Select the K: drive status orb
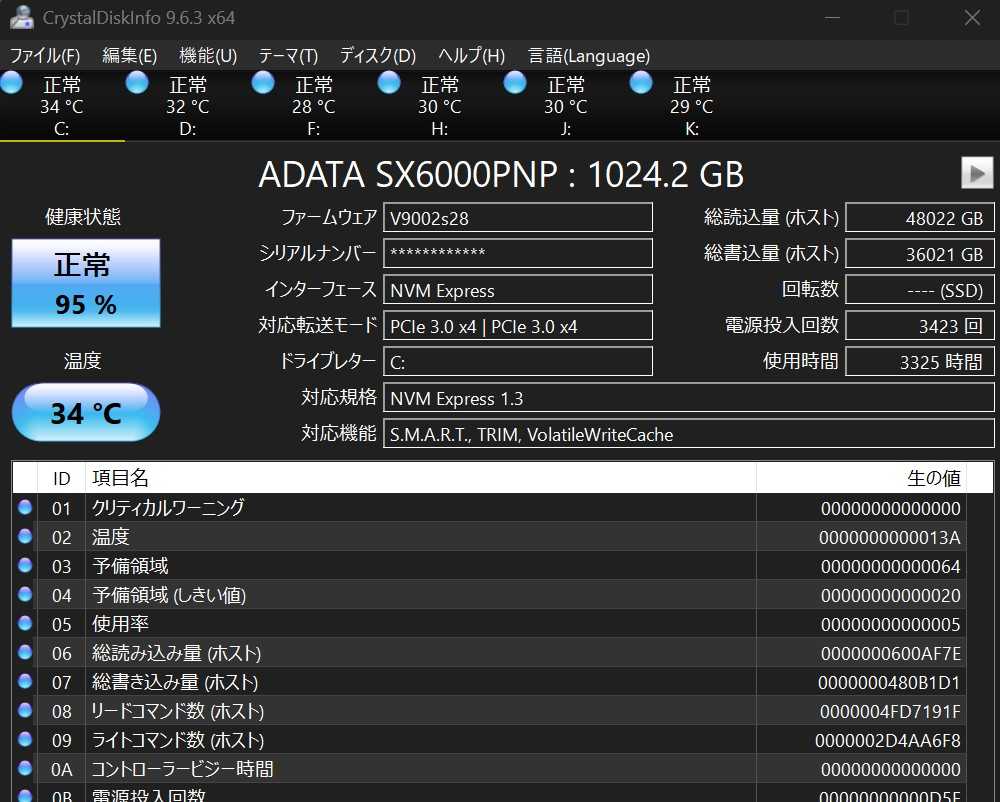This screenshot has width=1000, height=802. pos(641,83)
